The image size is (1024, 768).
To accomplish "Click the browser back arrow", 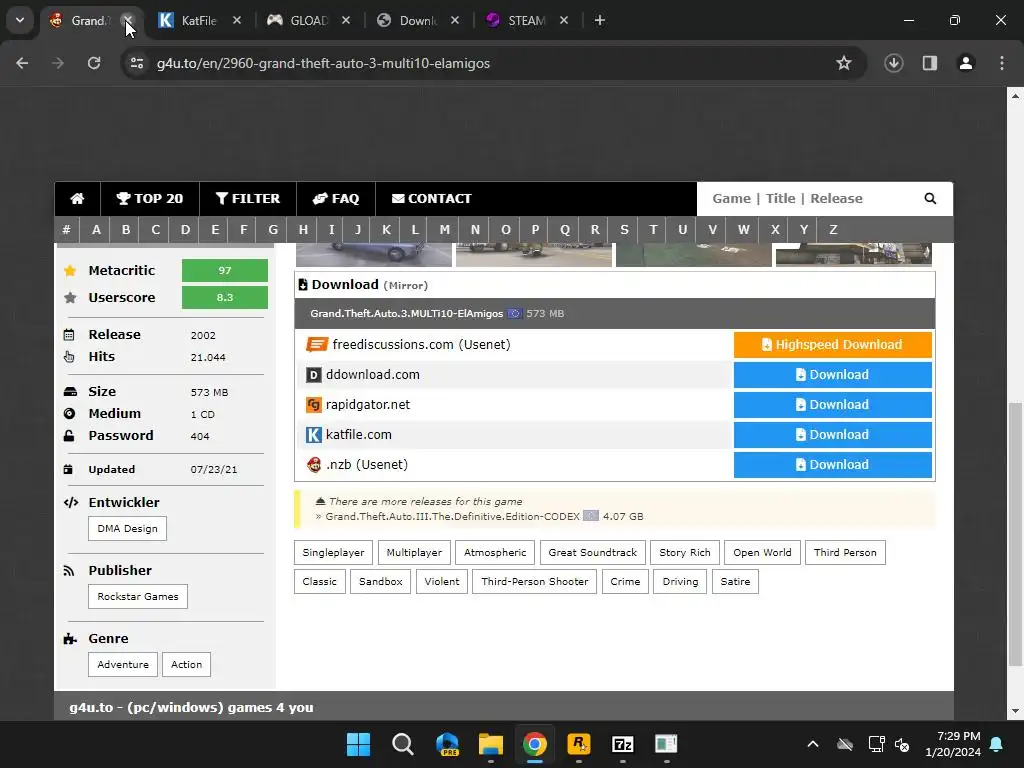I will (x=22, y=63).
